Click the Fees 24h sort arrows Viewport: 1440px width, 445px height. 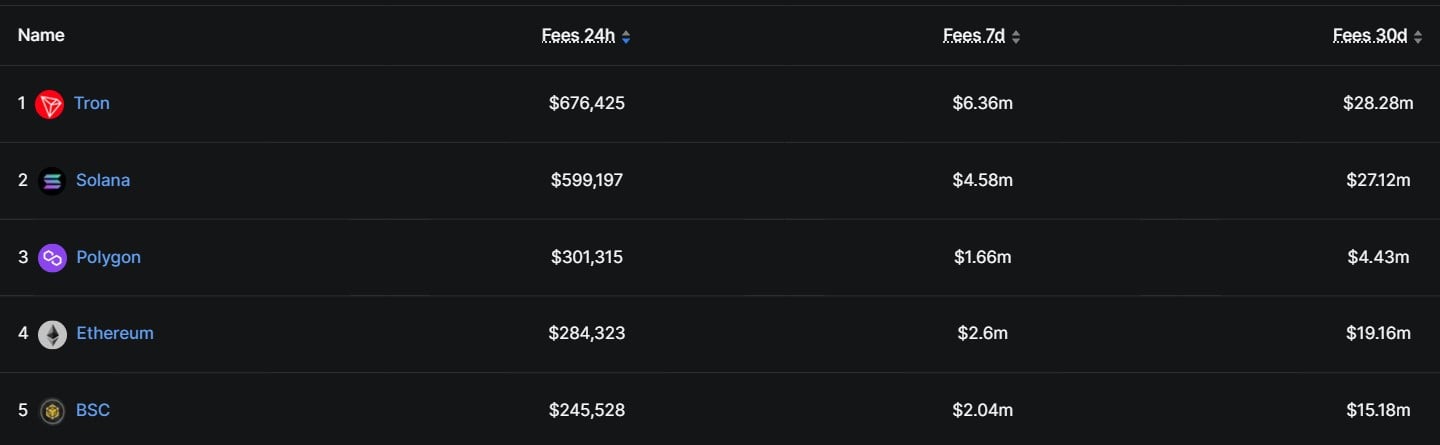(x=626, y=37)
